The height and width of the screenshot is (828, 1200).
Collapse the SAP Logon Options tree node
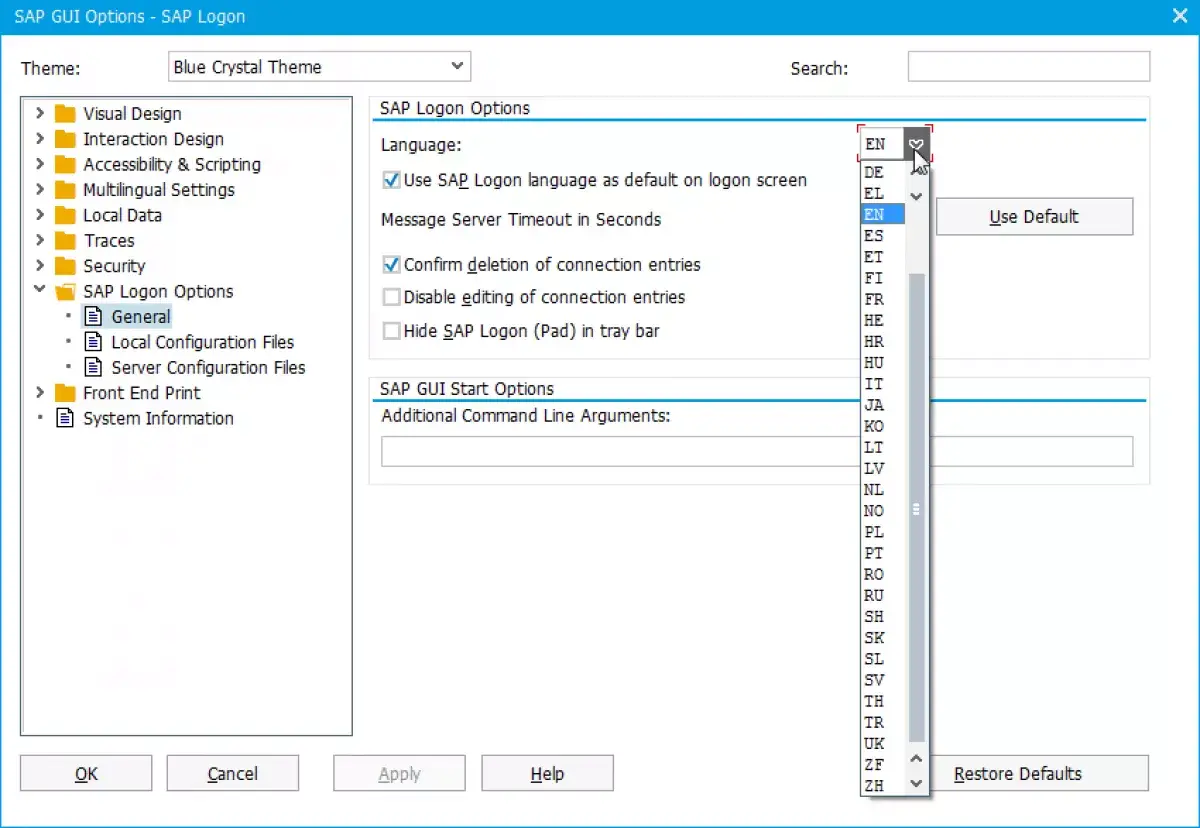40,290
